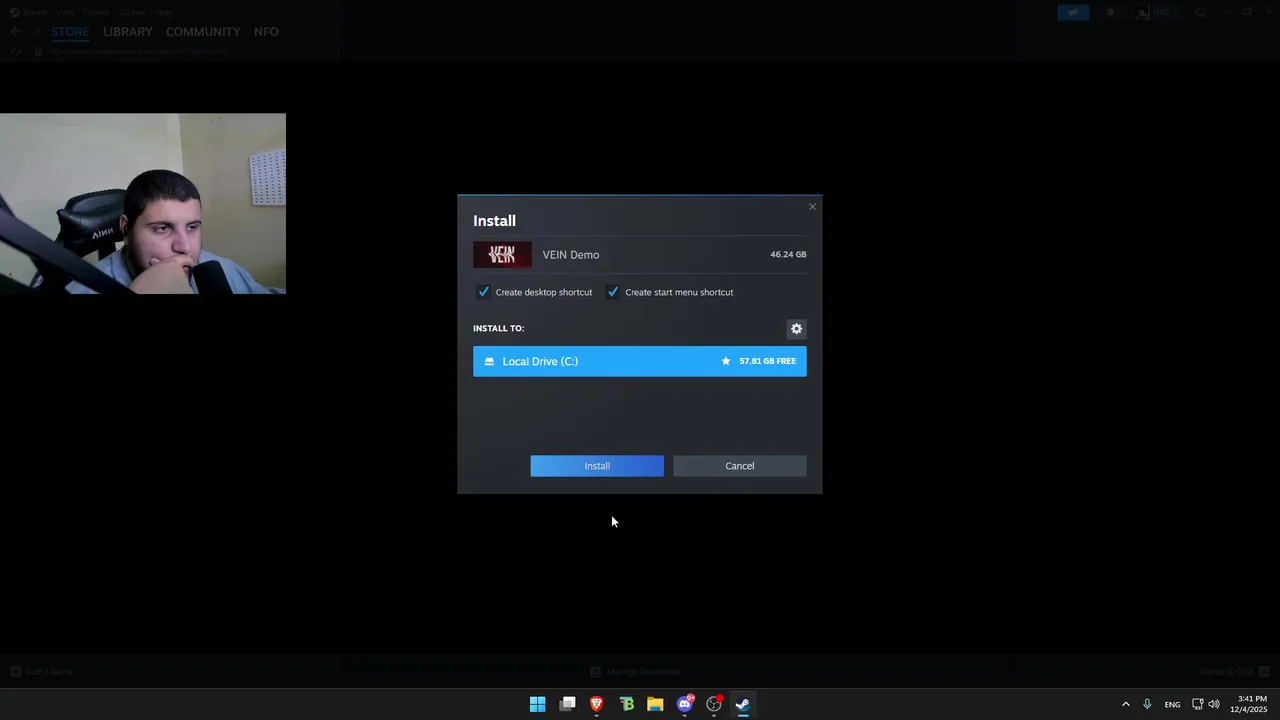The height and width of the screenshot is (720, 1280).
Task: Click the default-drive star icon
Action: point(726,361)
